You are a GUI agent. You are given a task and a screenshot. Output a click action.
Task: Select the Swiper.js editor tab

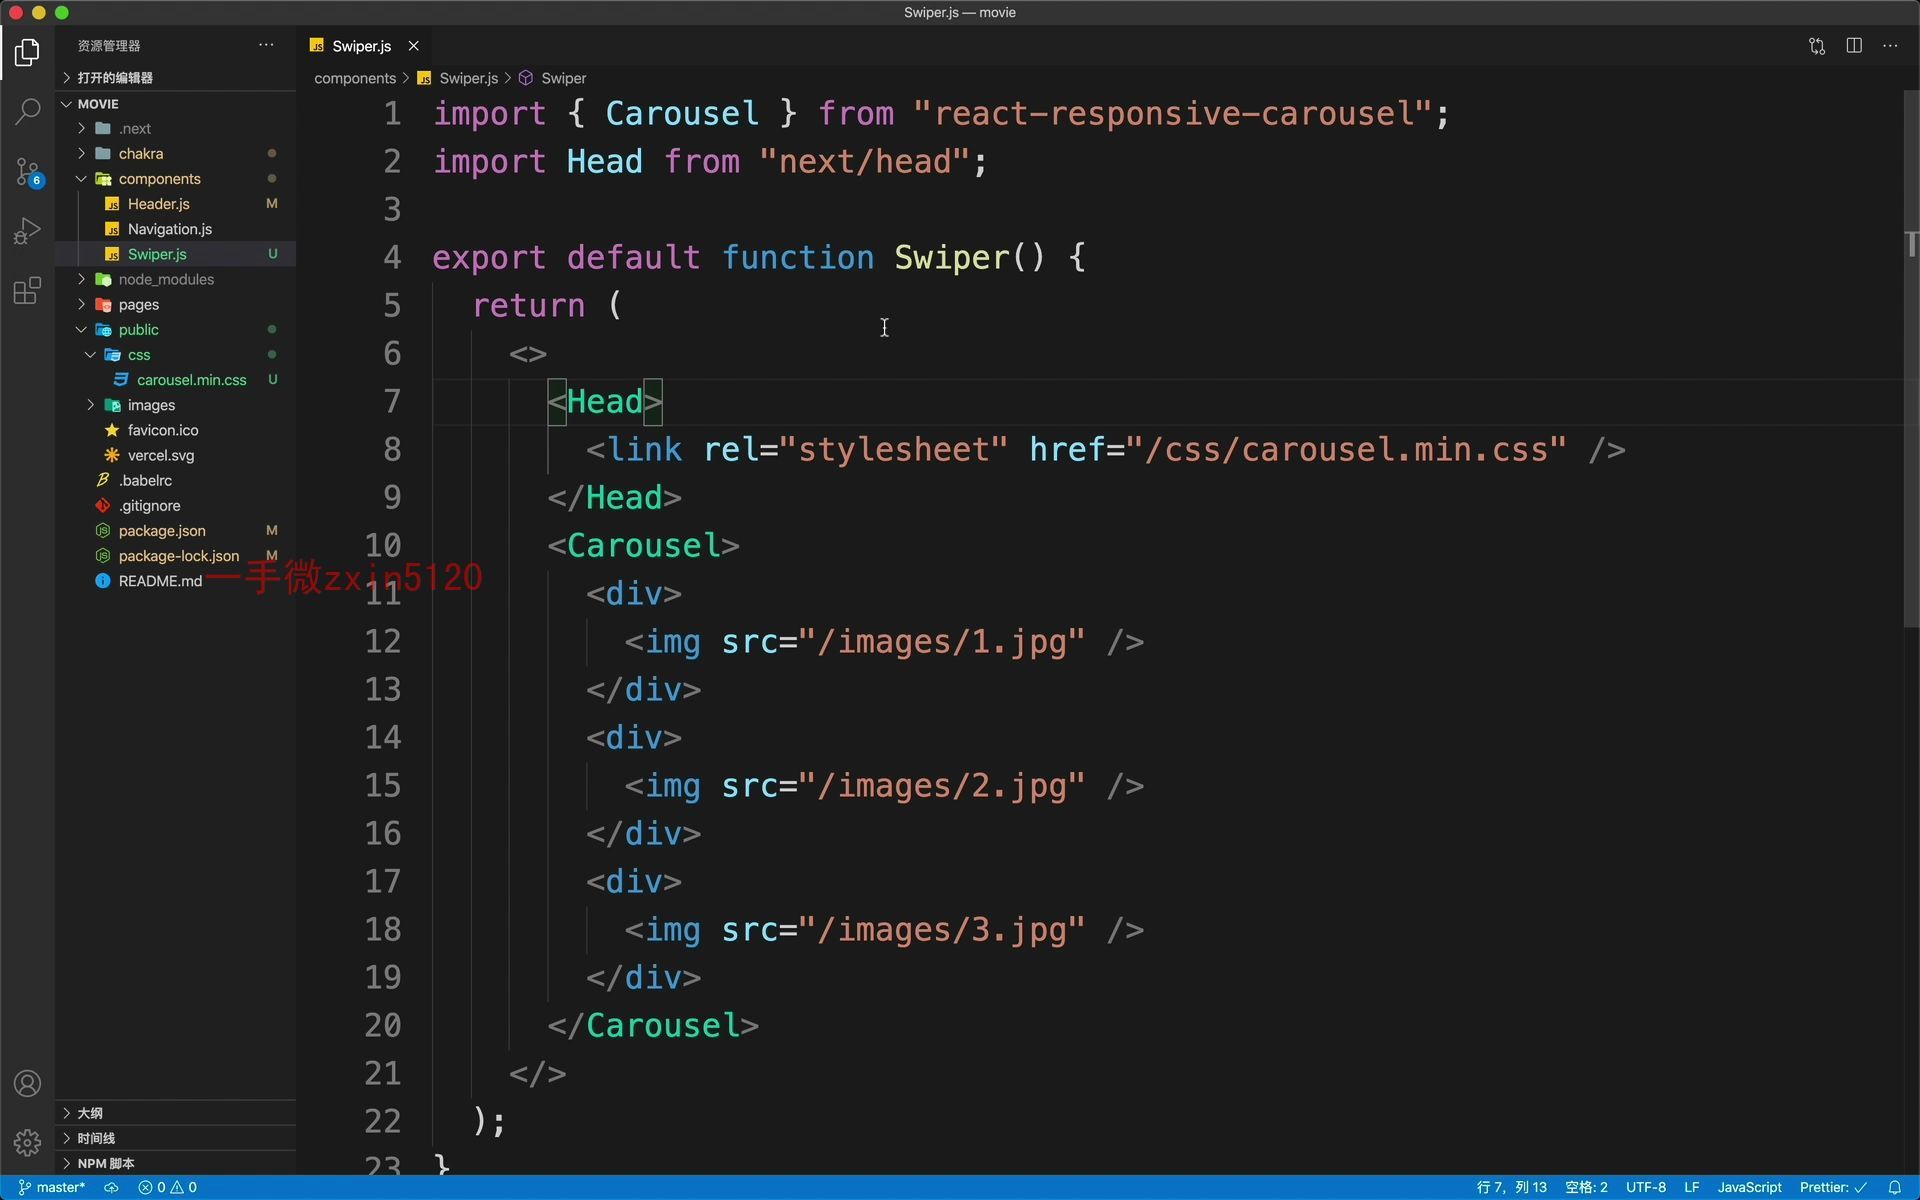click(362, 46)
